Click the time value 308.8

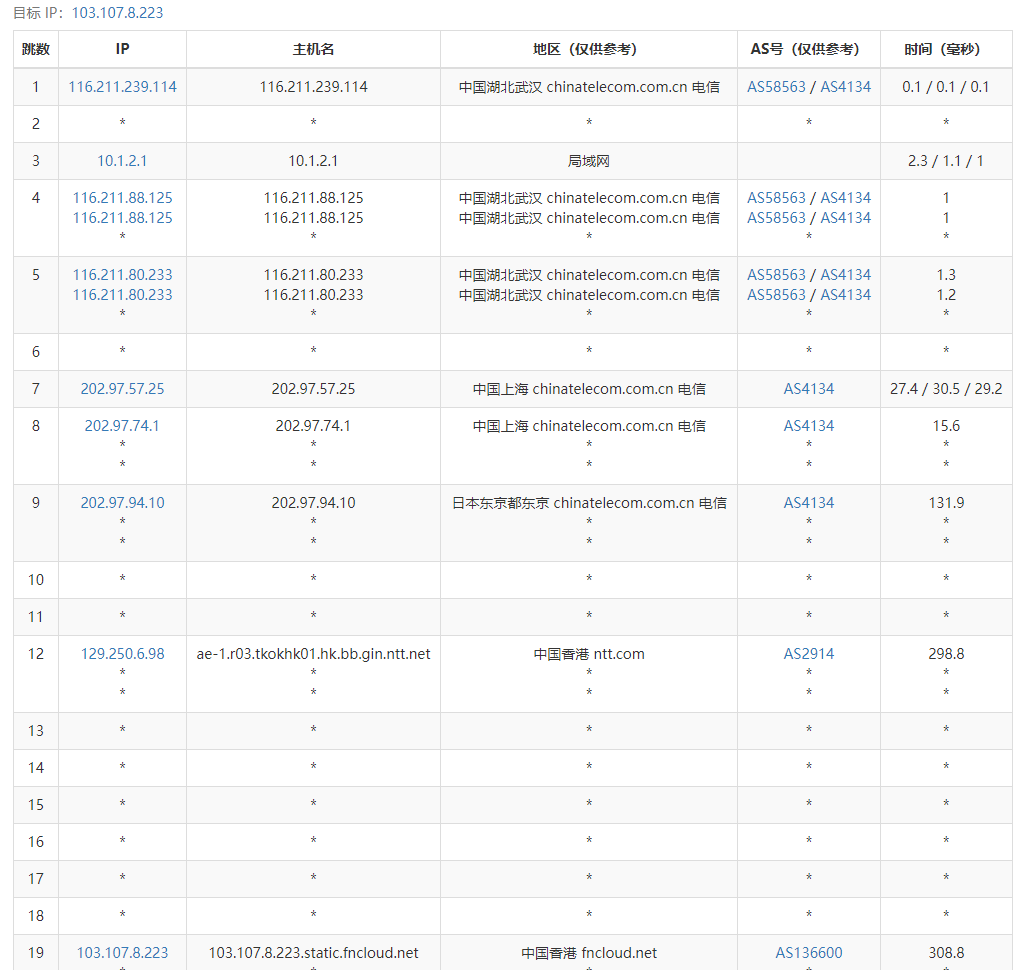(946, 952)
